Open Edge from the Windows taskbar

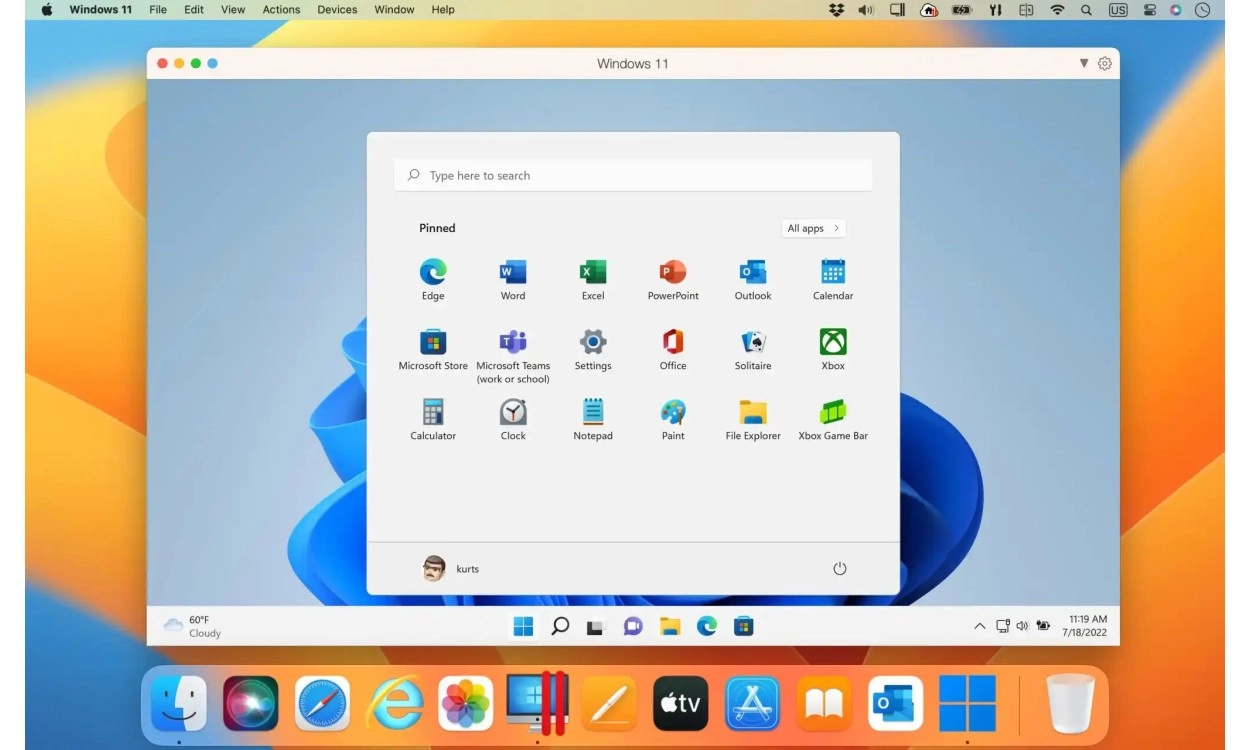point(706,626)
